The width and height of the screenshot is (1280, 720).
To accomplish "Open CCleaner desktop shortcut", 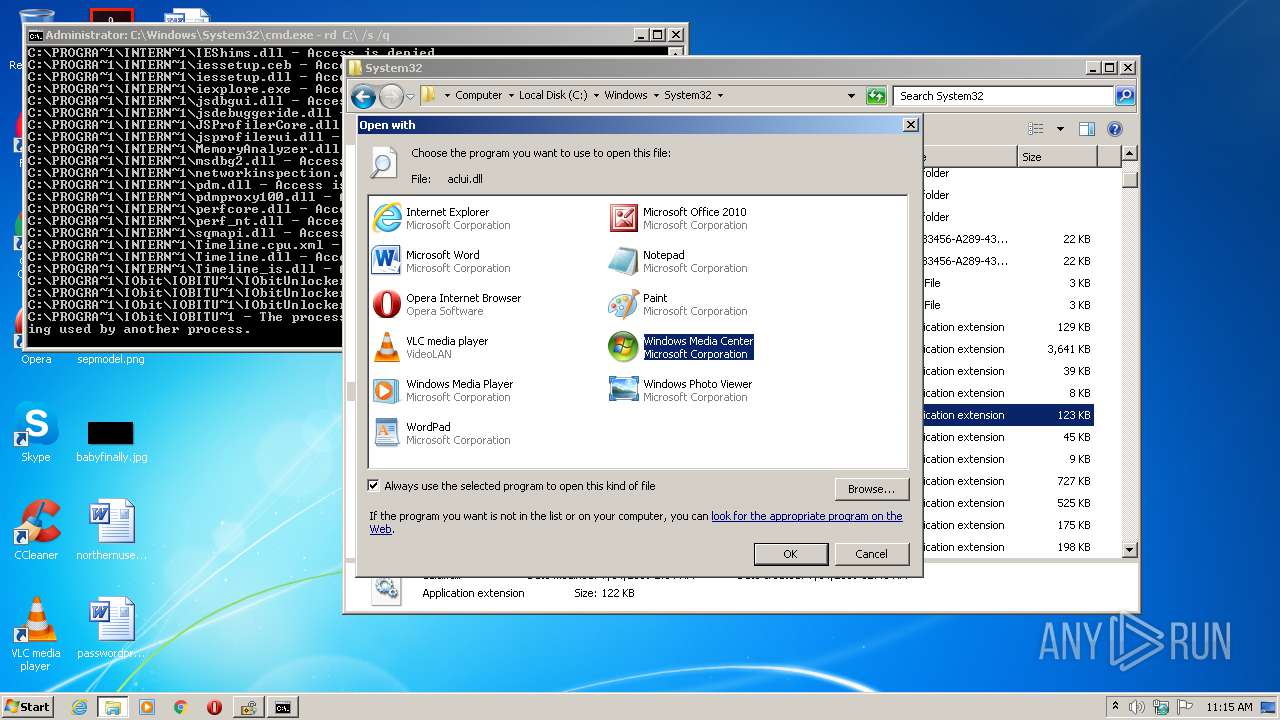I will [x=36, y=530].
